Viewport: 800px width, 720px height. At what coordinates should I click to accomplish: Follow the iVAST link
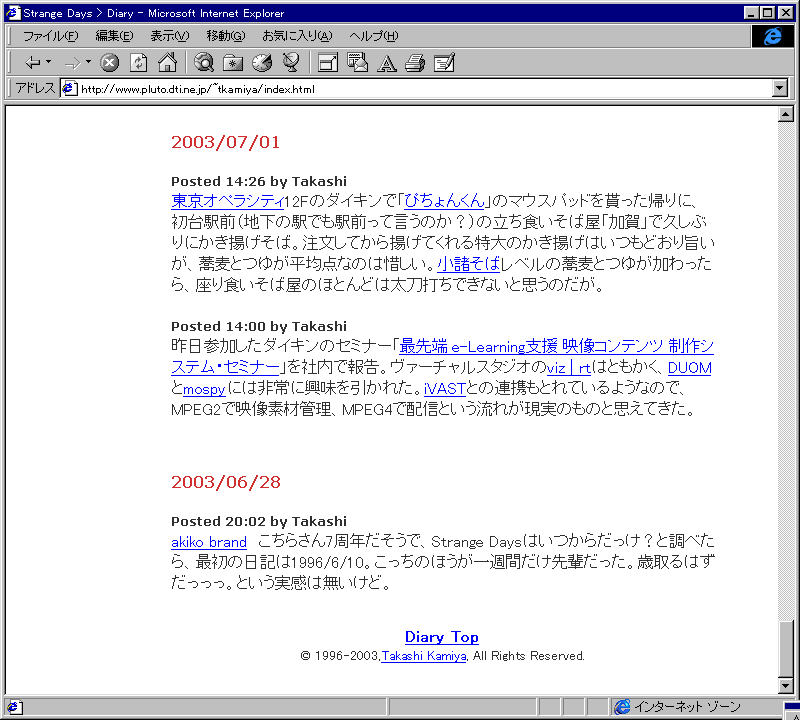pyautogui.click(x=444, y=389)
